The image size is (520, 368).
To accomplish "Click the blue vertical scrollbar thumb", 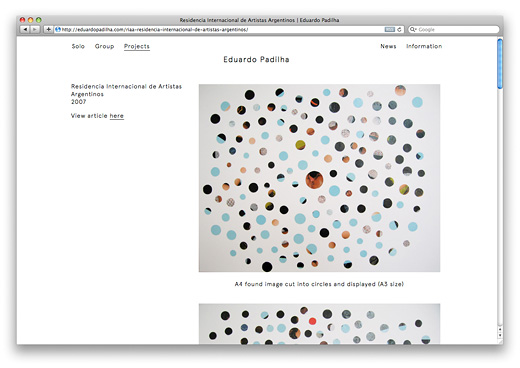I will pos(500,63).
